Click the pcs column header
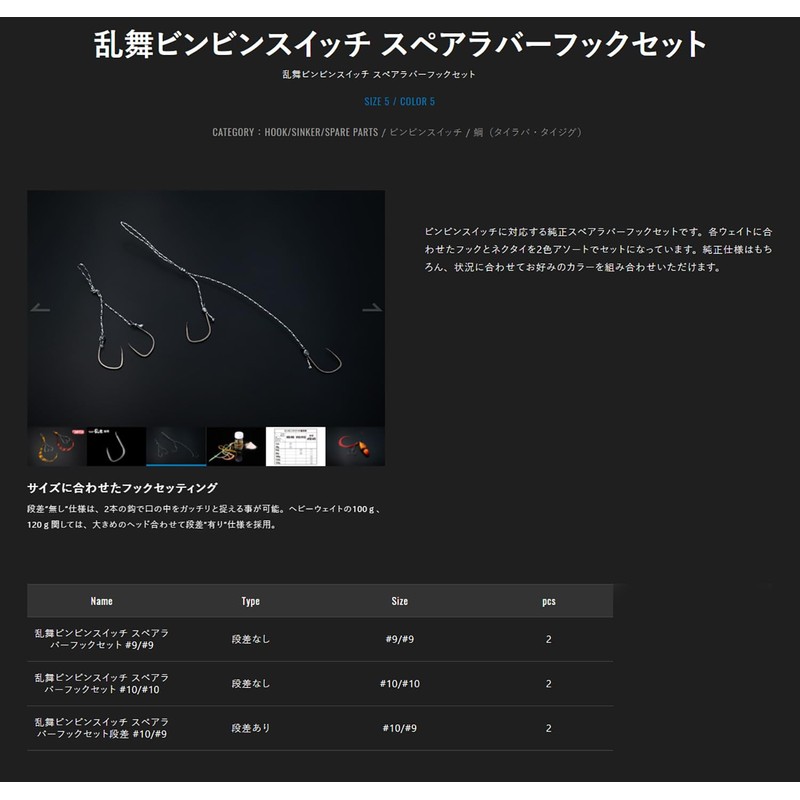 pos(548,601)
